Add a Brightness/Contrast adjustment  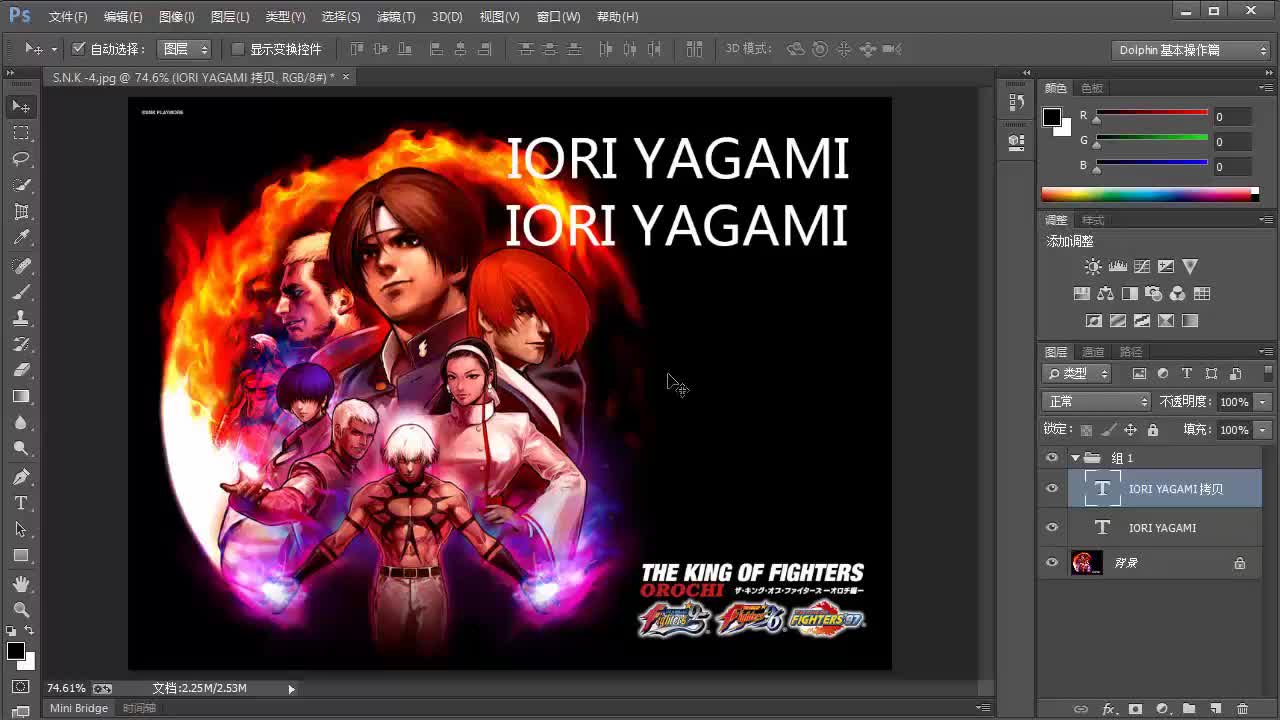[1092, 266]
